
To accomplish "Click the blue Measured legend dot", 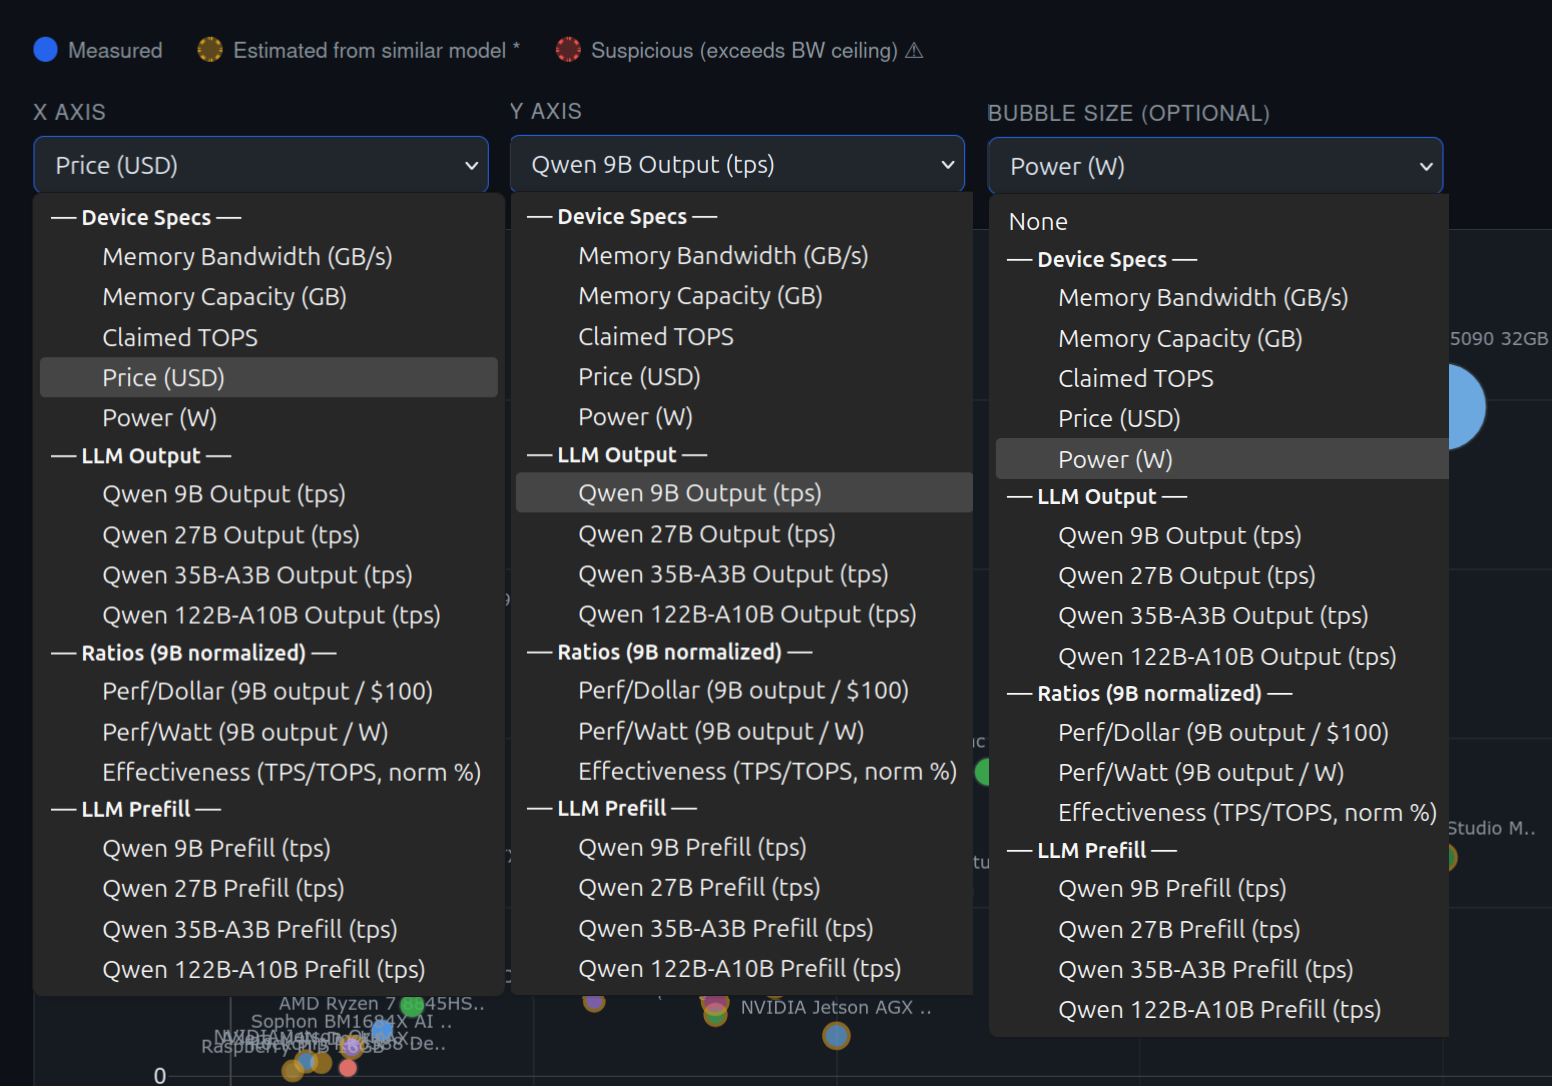I will pyautogui.click(x=45, y=50).
